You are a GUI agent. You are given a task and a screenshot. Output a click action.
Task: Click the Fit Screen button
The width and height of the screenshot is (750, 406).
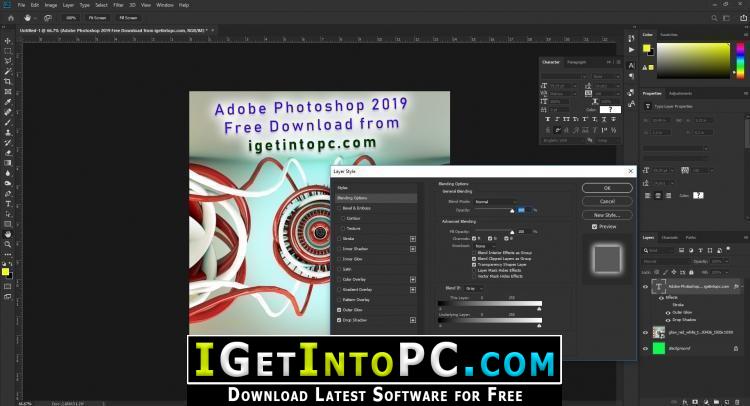click(97, 18)
